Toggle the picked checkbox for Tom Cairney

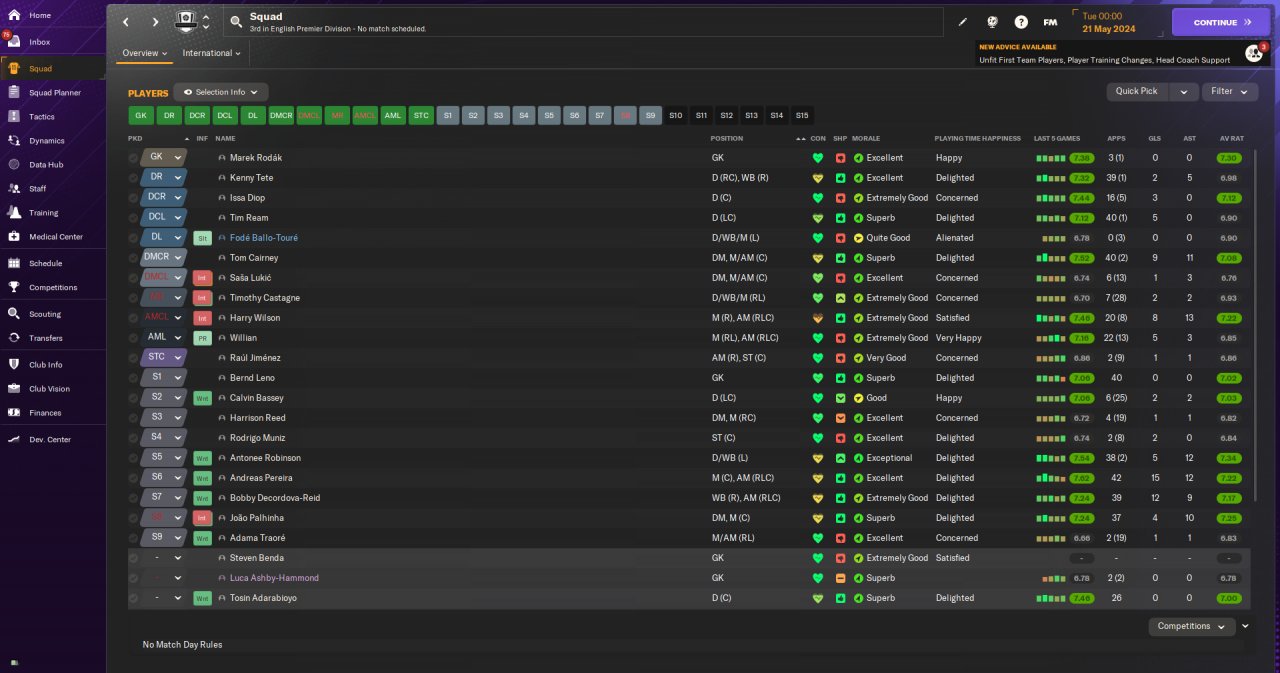[134, 258]
